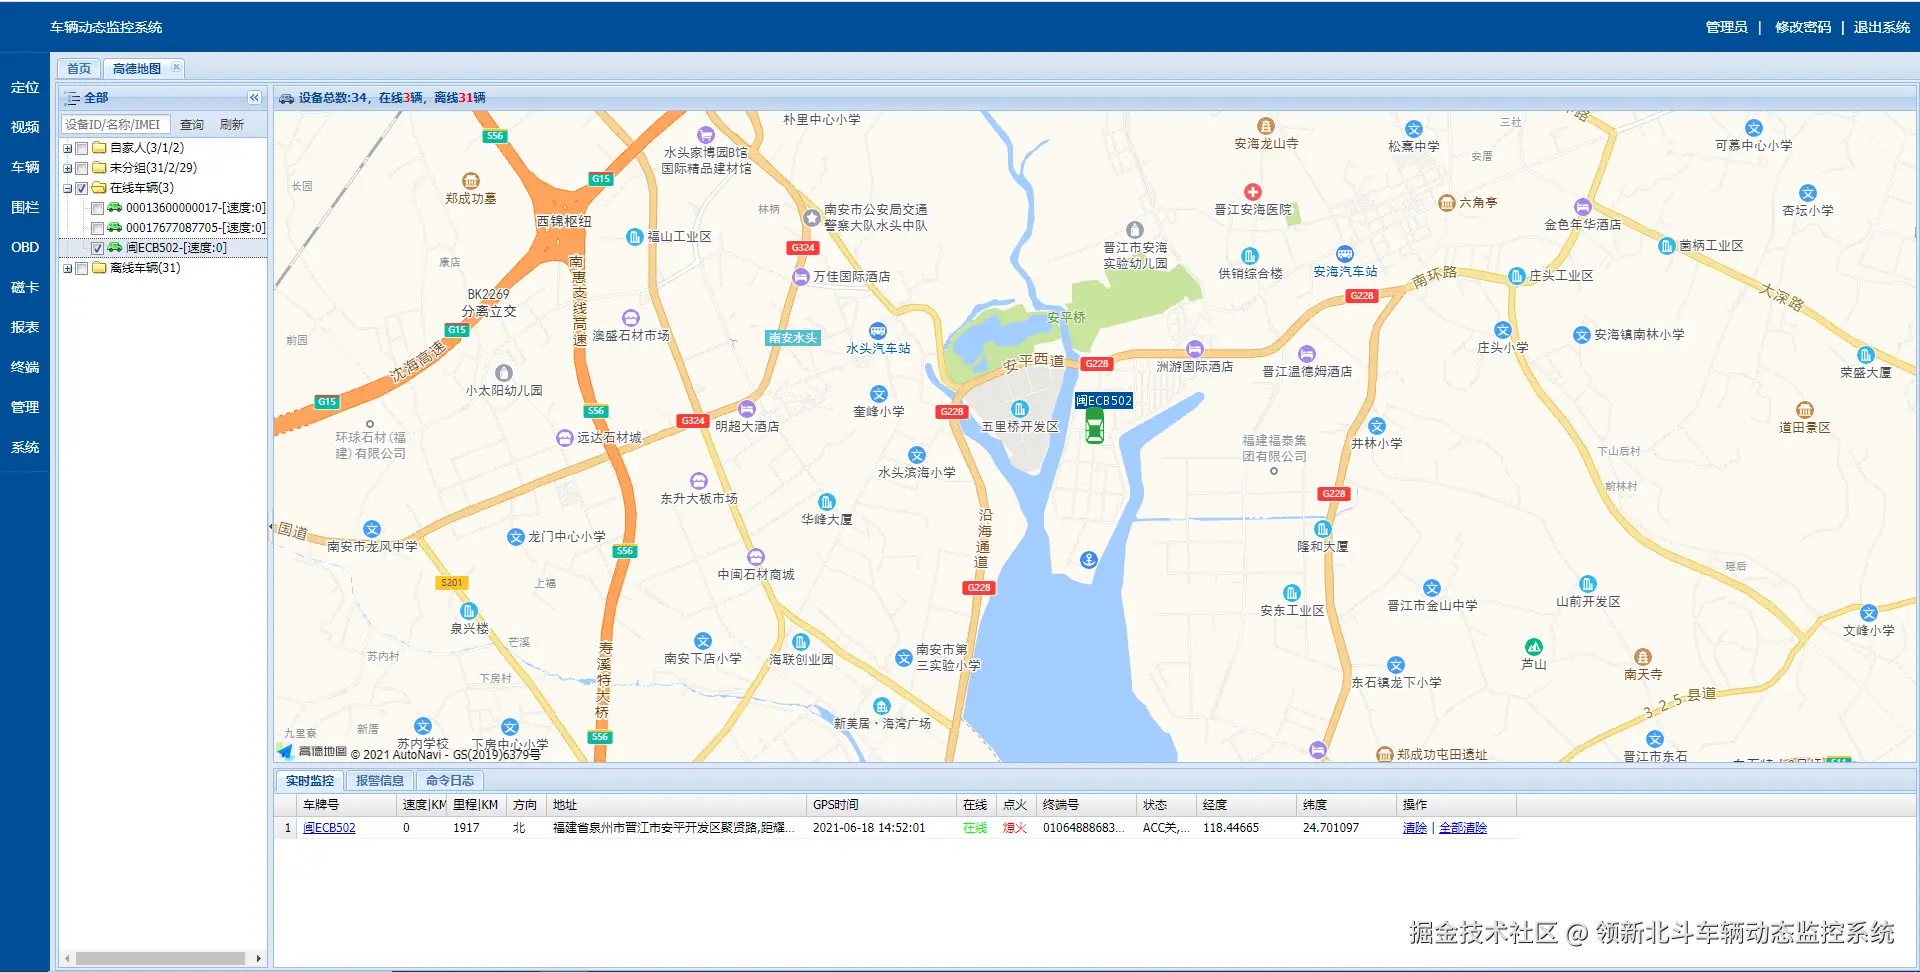Viewport: 1920px width, 972px height.
Task: Click the 刷新 refresh button
Action: (x=232, y=125)
